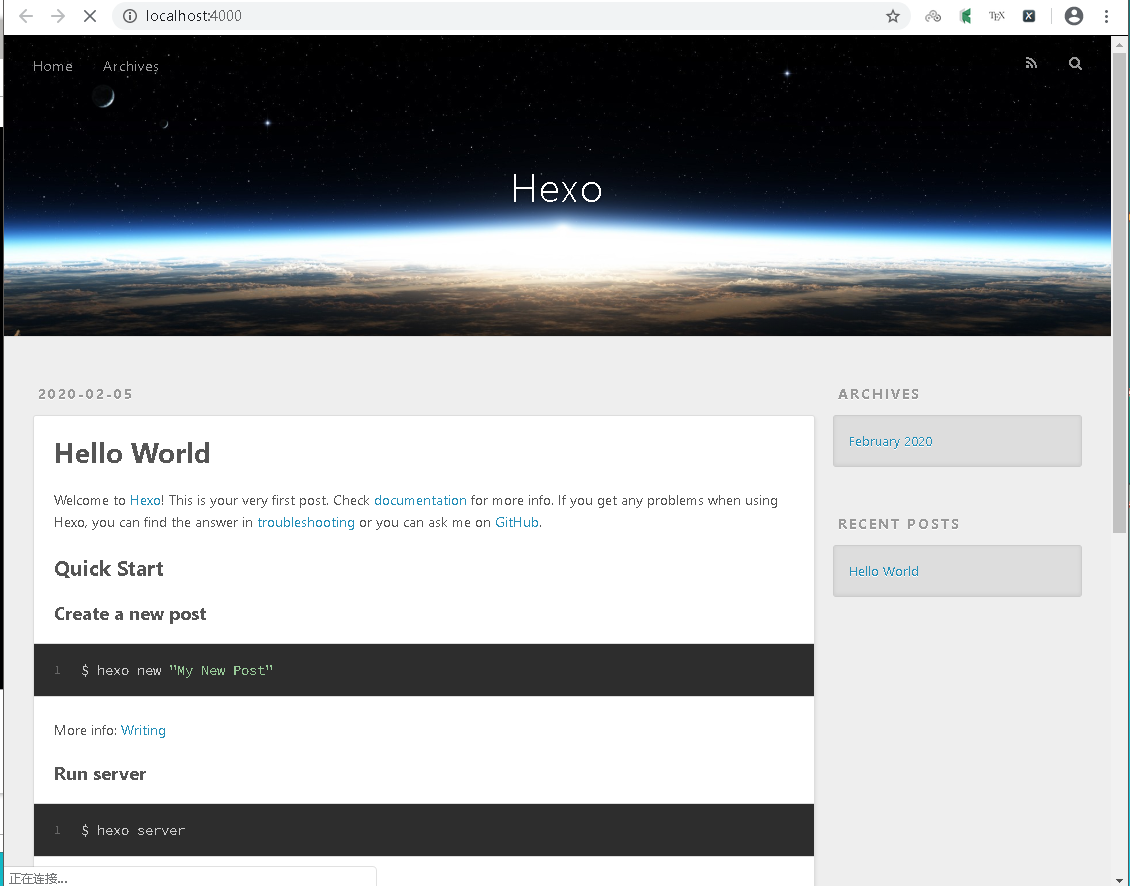Viewport: 1130px width, 886px height.
Task: Click the site info icon in address bar
Action: pos(130,16)
